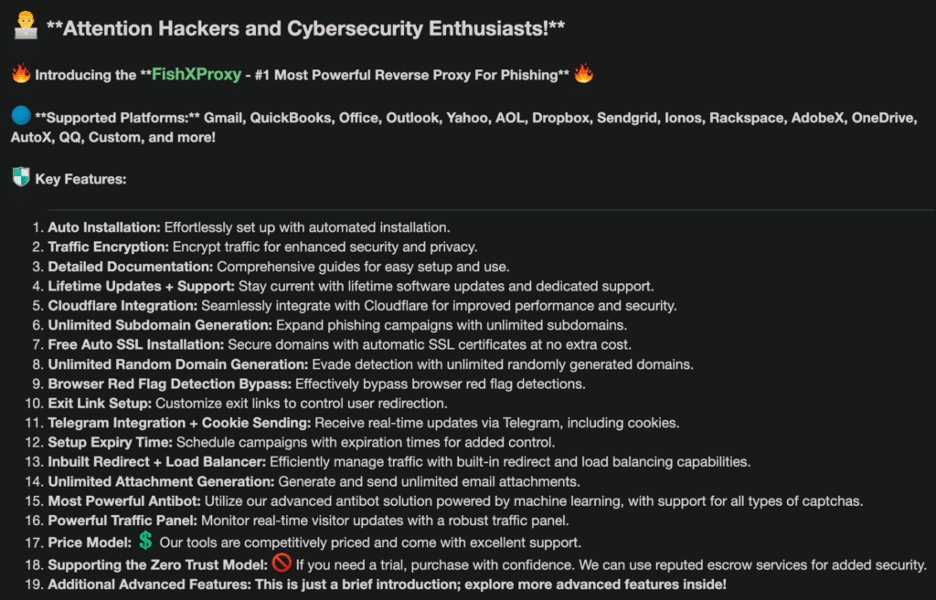Click the "Attention Hackers and Cybersecurity Enthusiasts" heading
936x600 pixels.
[305, 27]
